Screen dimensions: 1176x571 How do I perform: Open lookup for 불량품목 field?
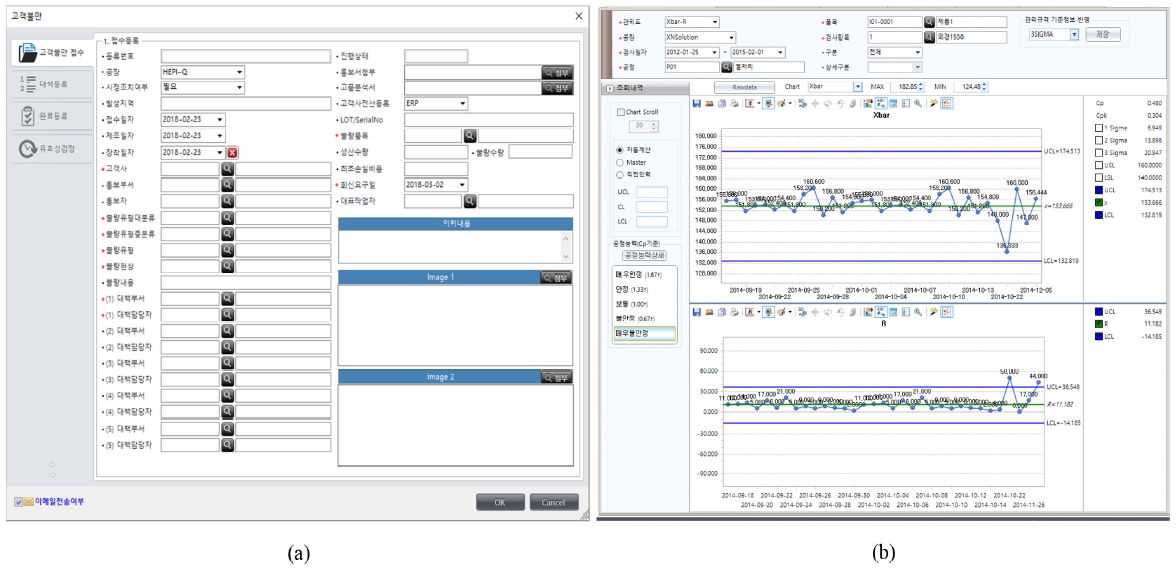pos(469,135)
